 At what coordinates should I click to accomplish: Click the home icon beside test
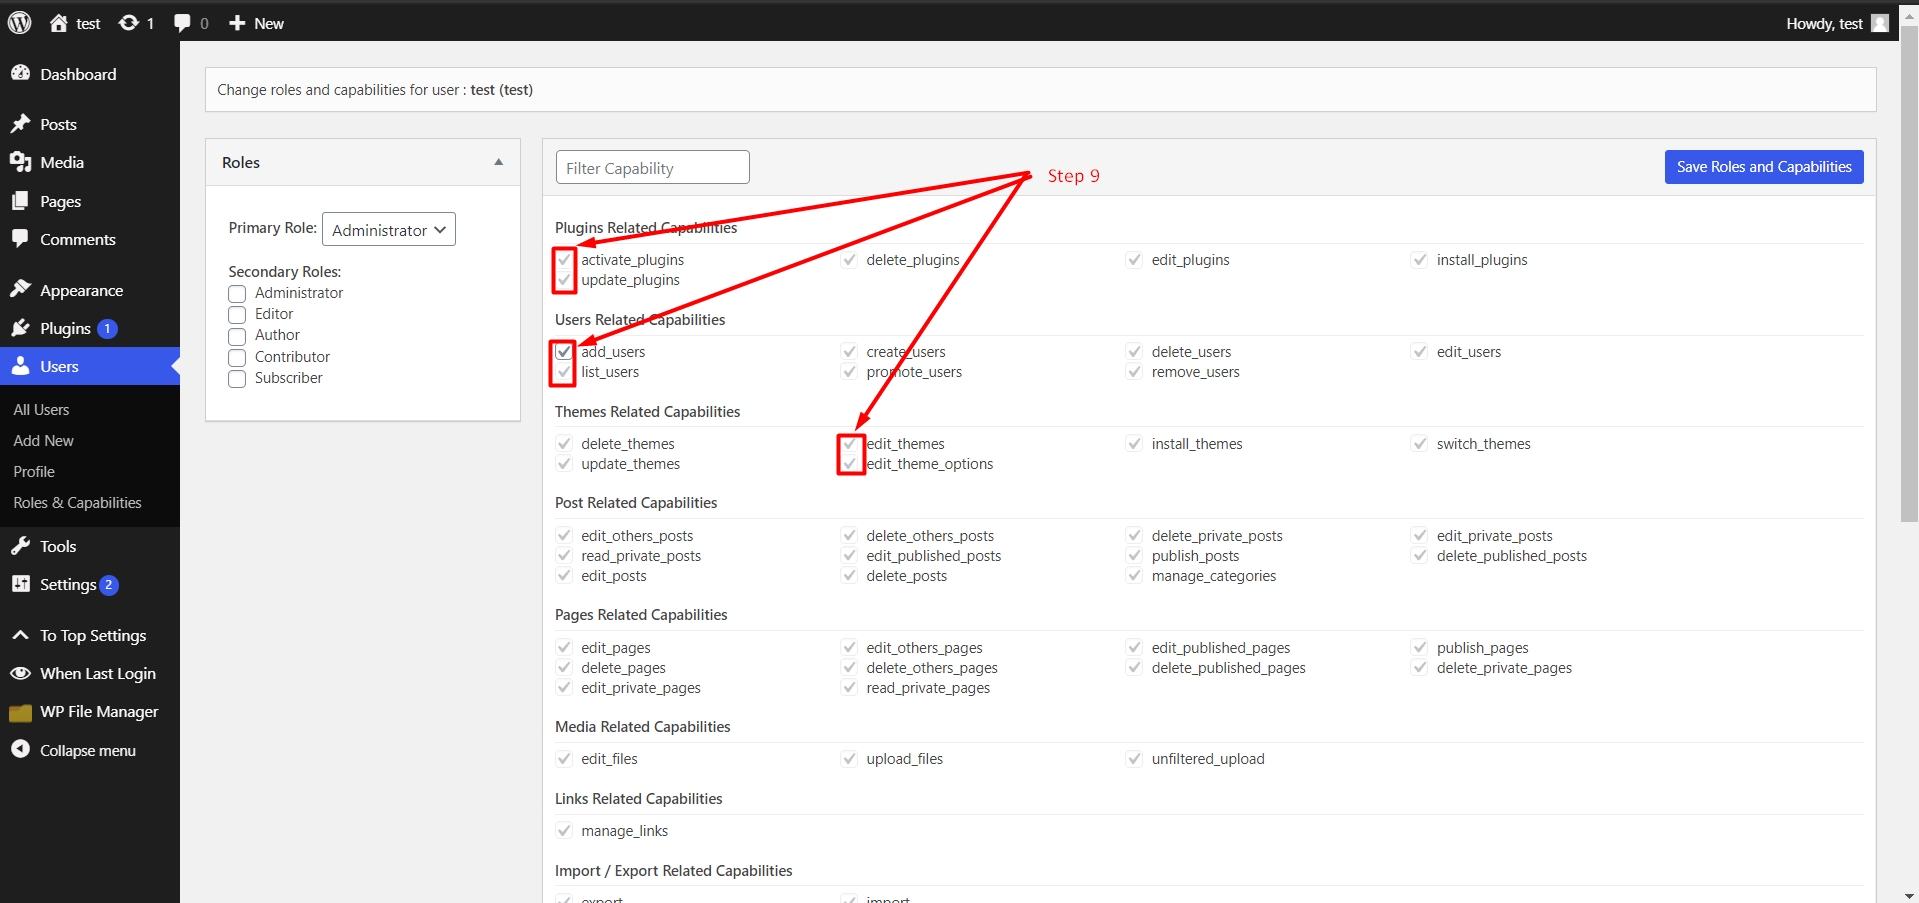click(x=59, y=23)
